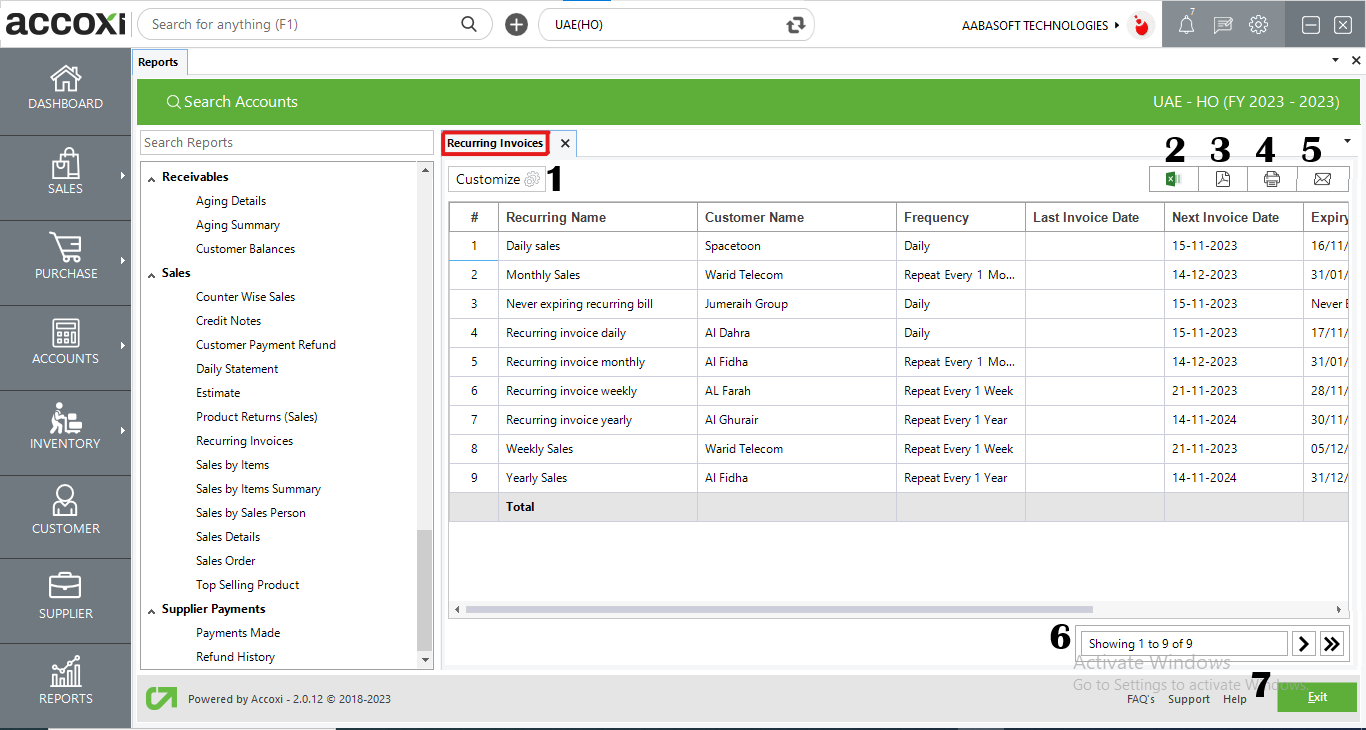The image size is (1366, 730).
Task: Open the Dashboard module
Action: point(65,90)
